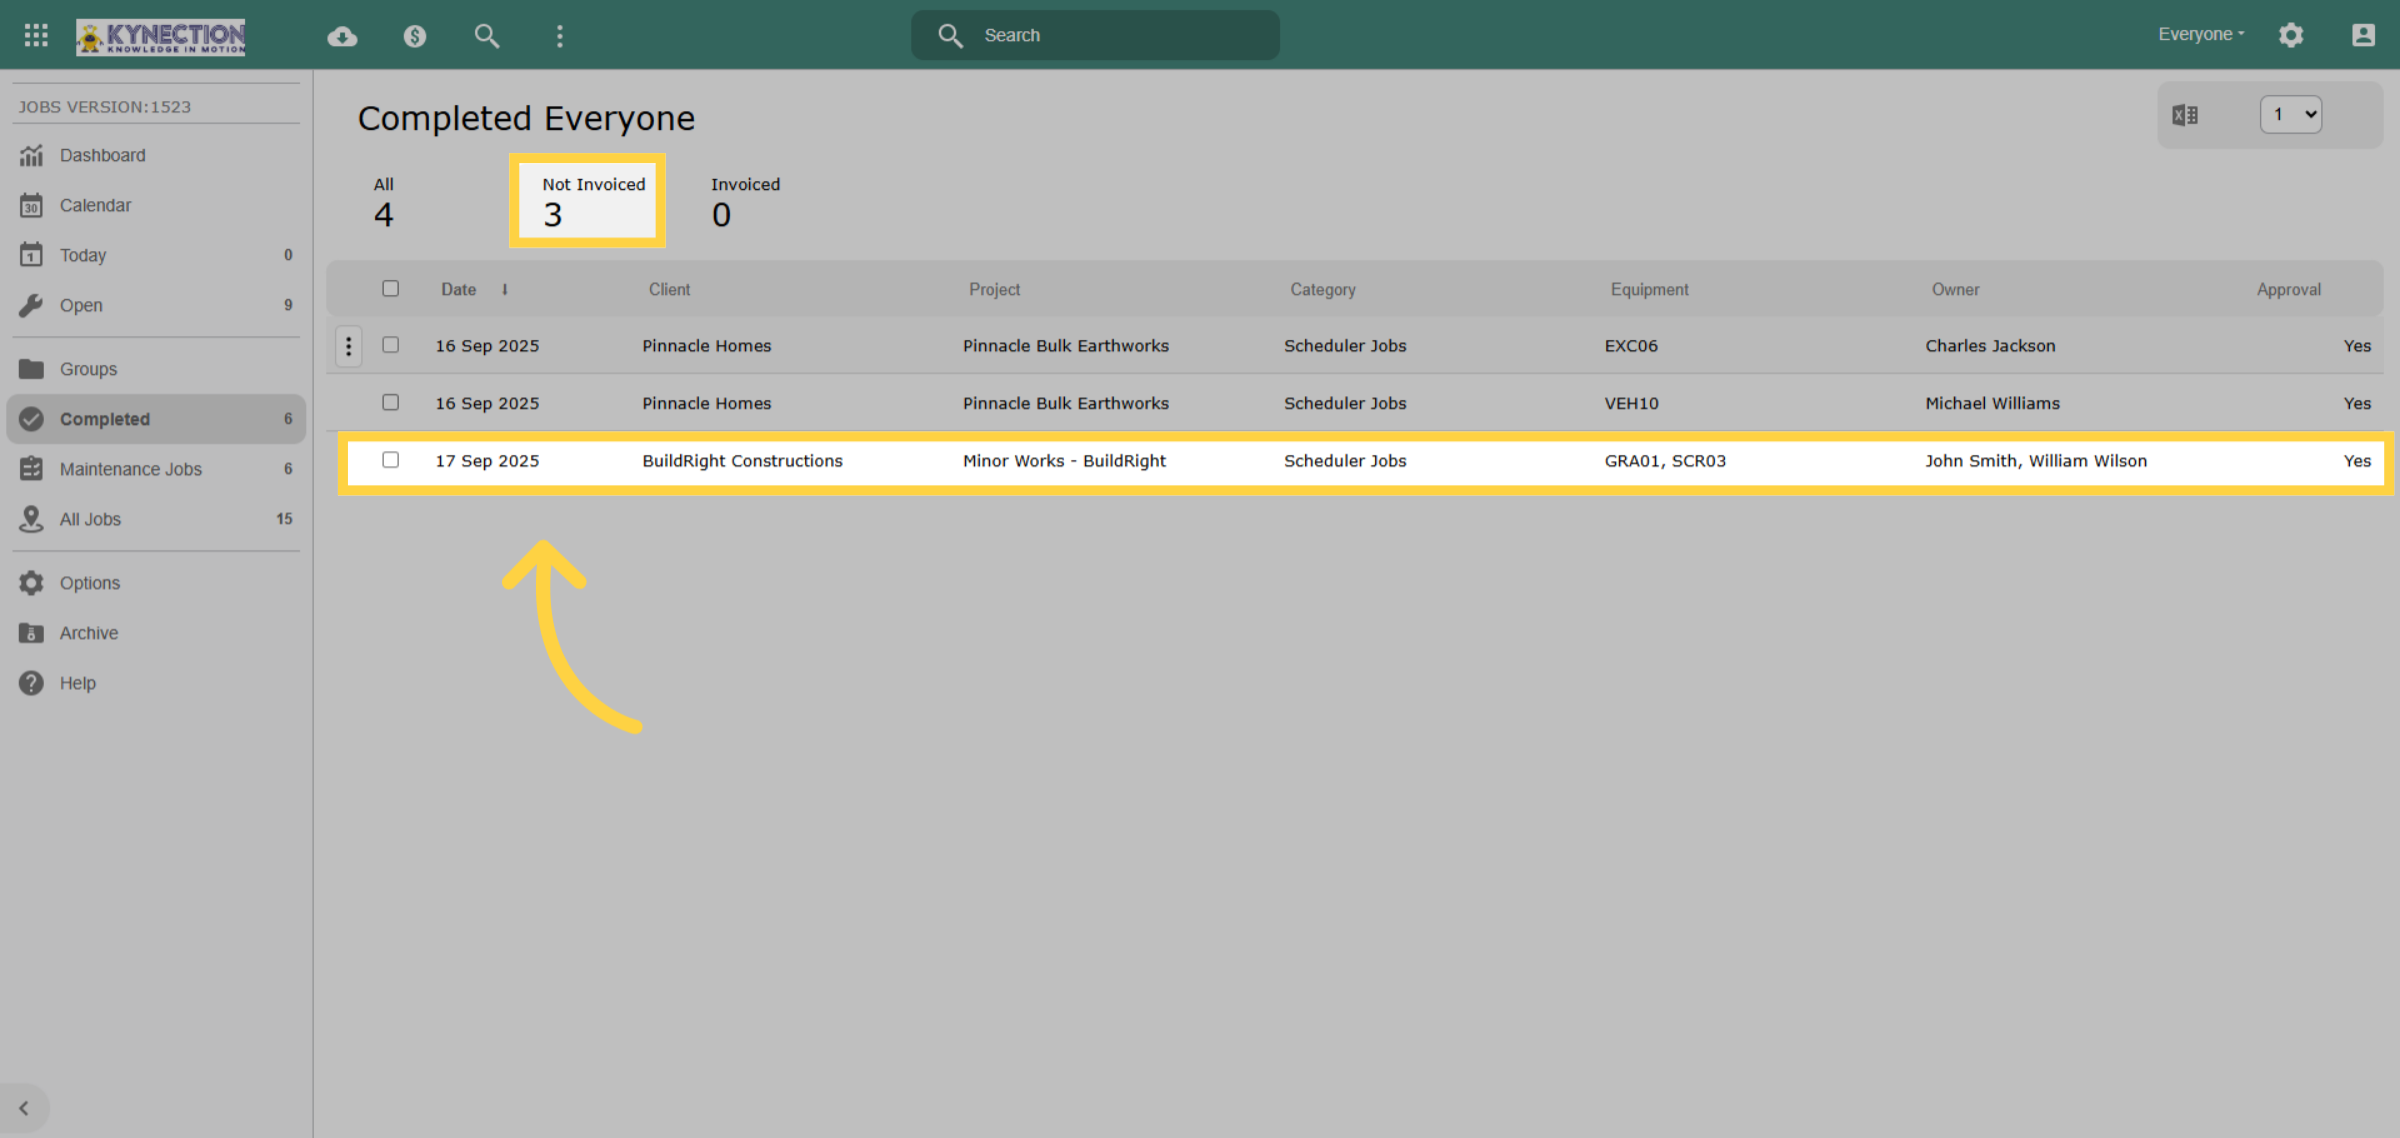The height and width of the screenshot is (1138, 2400).
Task: Open the settings gear icon
Action: coord(2291,35)
